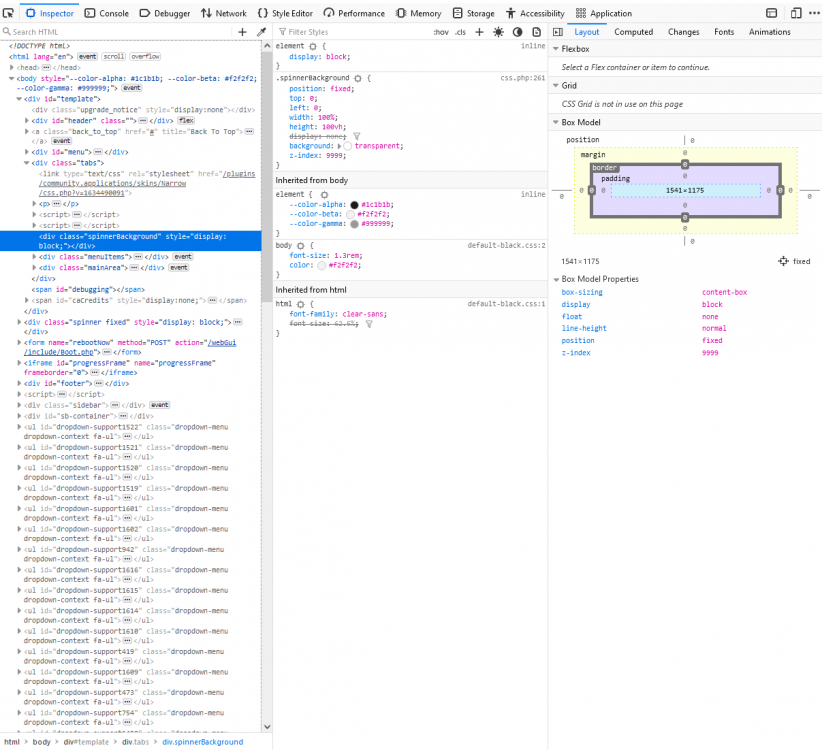Click the plus icon to create a new node
Image resolution: width=822 pixels, height=750 pixels.
(x=242, y=32)
